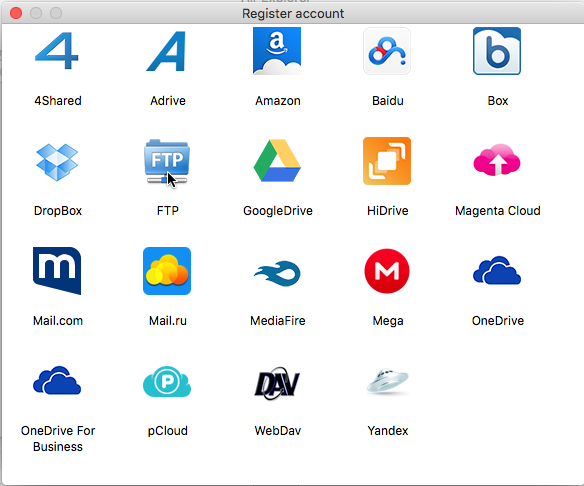Screen dimensions: 584x486
Task: Select the teal pCloud icon
Action: (x=167, y=381)
